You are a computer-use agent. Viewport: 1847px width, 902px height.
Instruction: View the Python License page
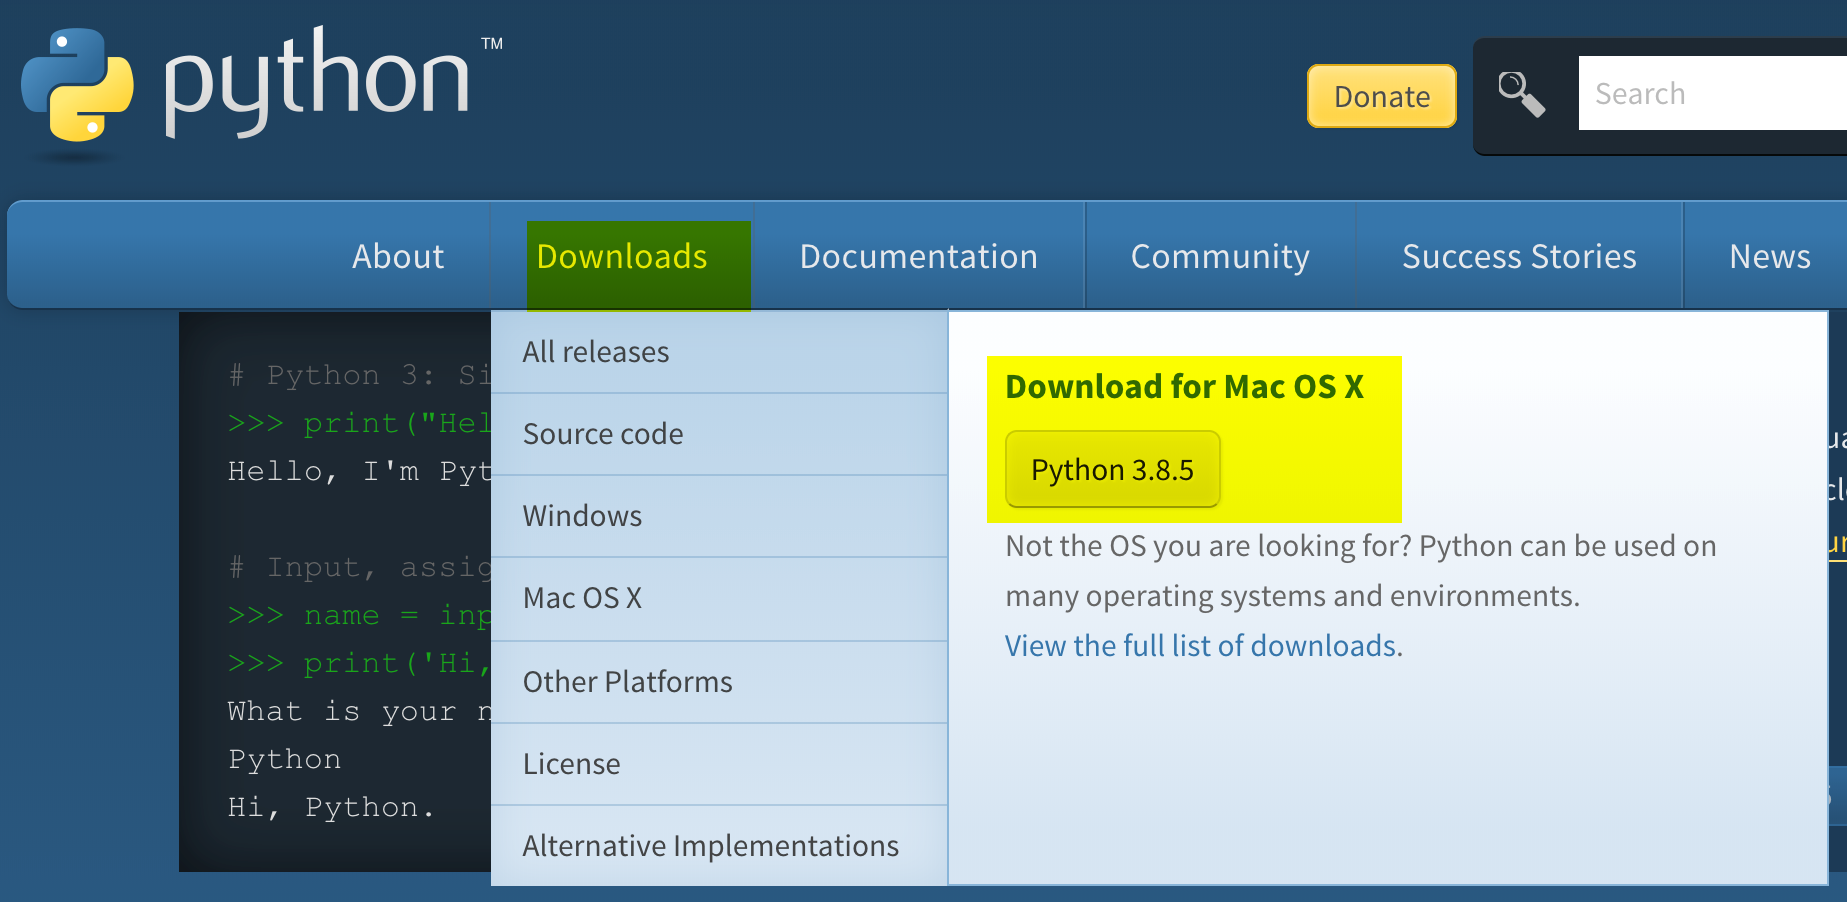tap(571, 763)
